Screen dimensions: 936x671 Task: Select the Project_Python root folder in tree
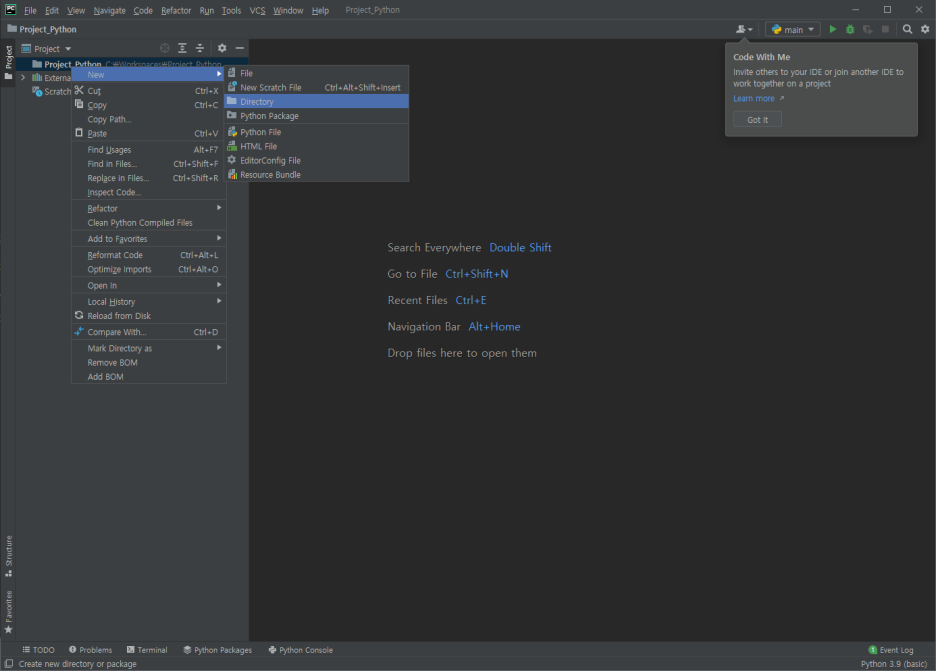click(72, 64)
